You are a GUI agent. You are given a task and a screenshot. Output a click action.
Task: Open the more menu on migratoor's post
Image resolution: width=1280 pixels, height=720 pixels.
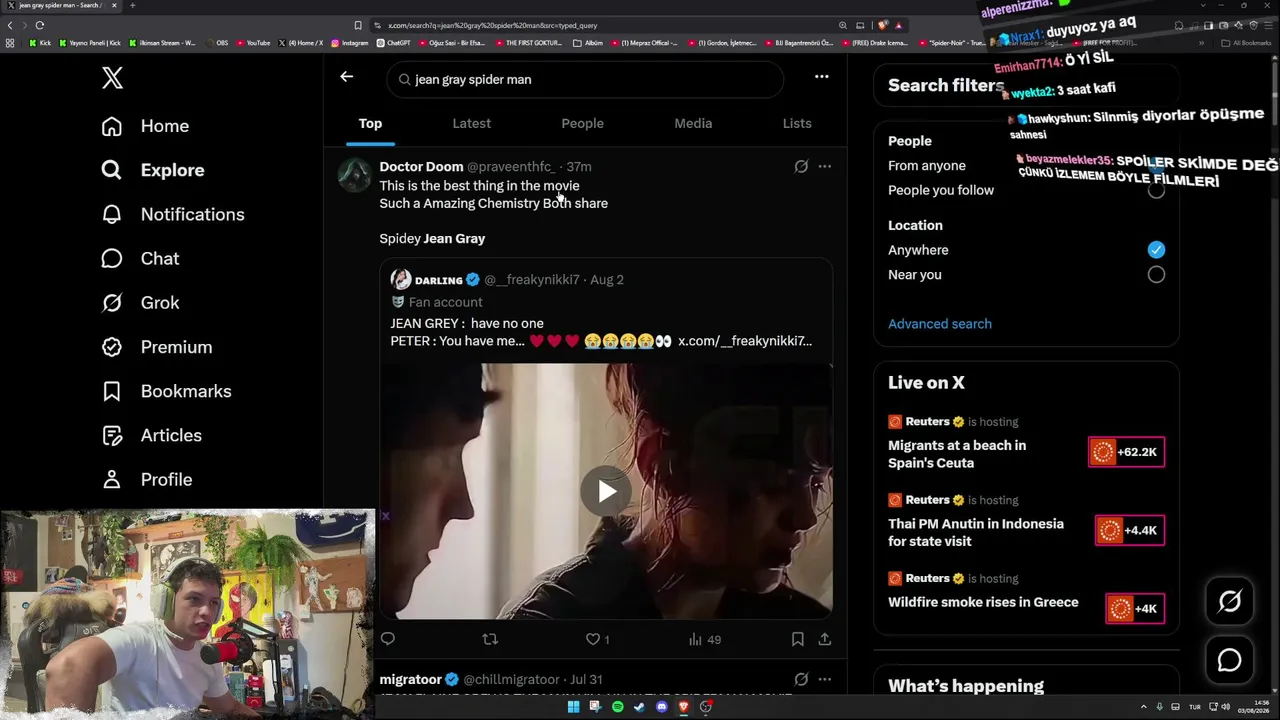click(824, 679)
